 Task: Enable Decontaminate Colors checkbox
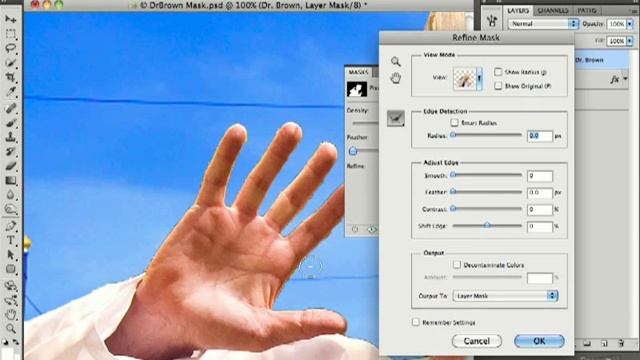click(x=457, y=265)
